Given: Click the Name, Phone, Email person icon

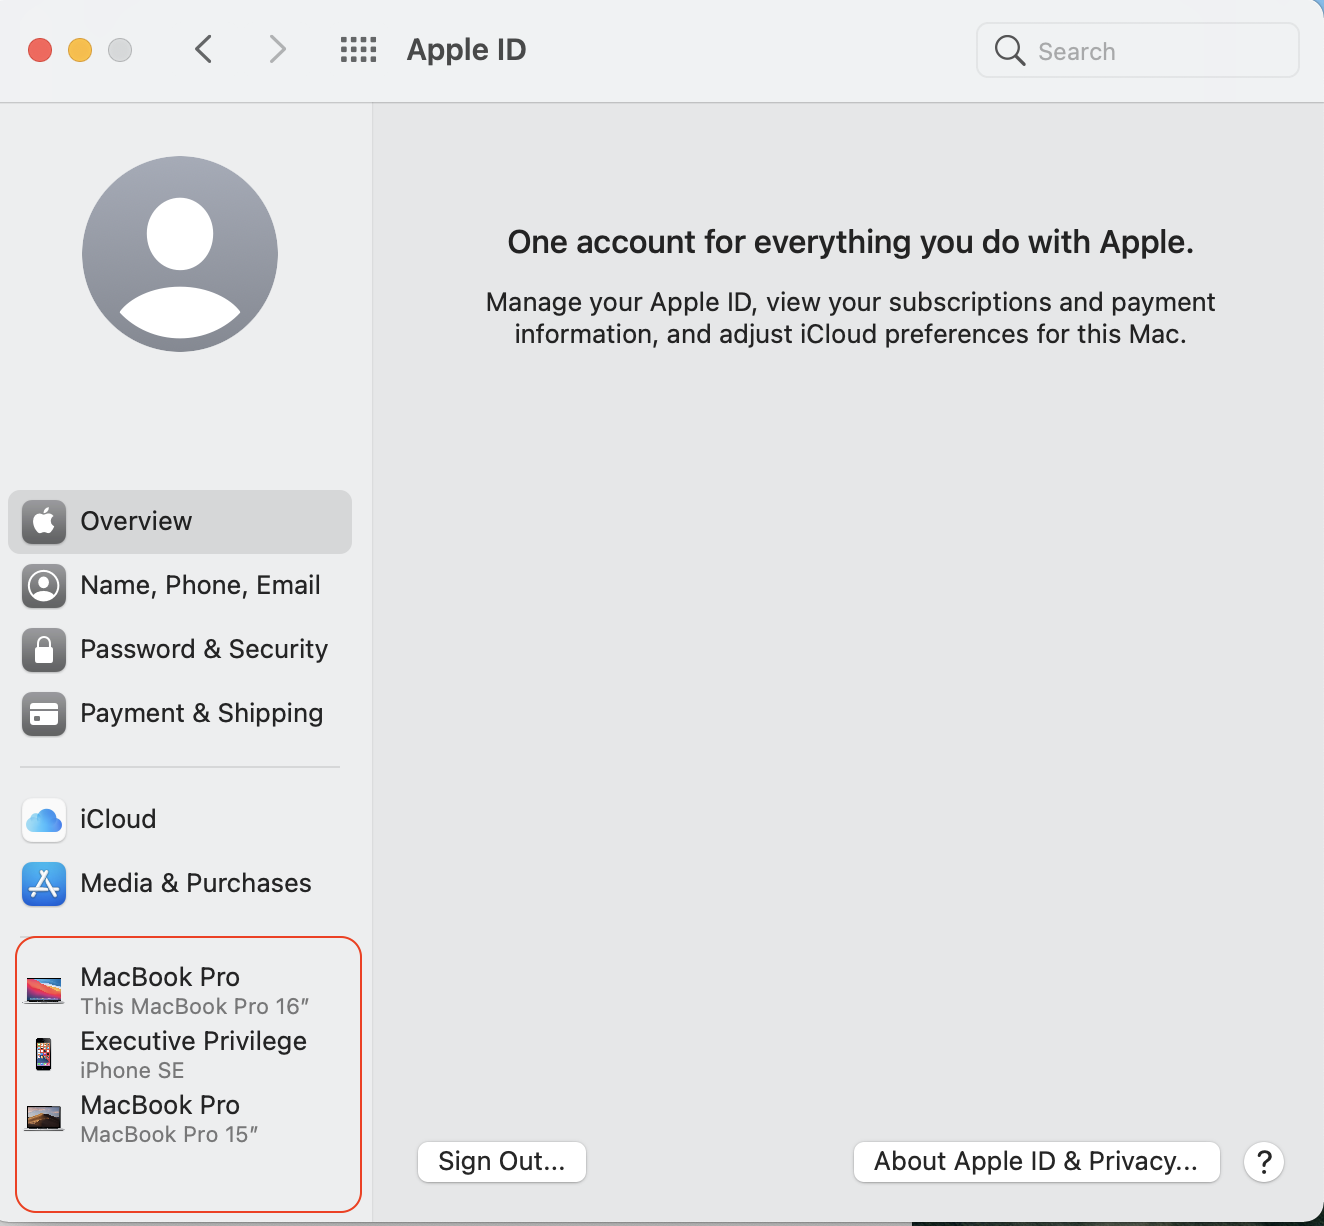Looking at the screenshot, I should pyautogui.click(x=44, y=586).
